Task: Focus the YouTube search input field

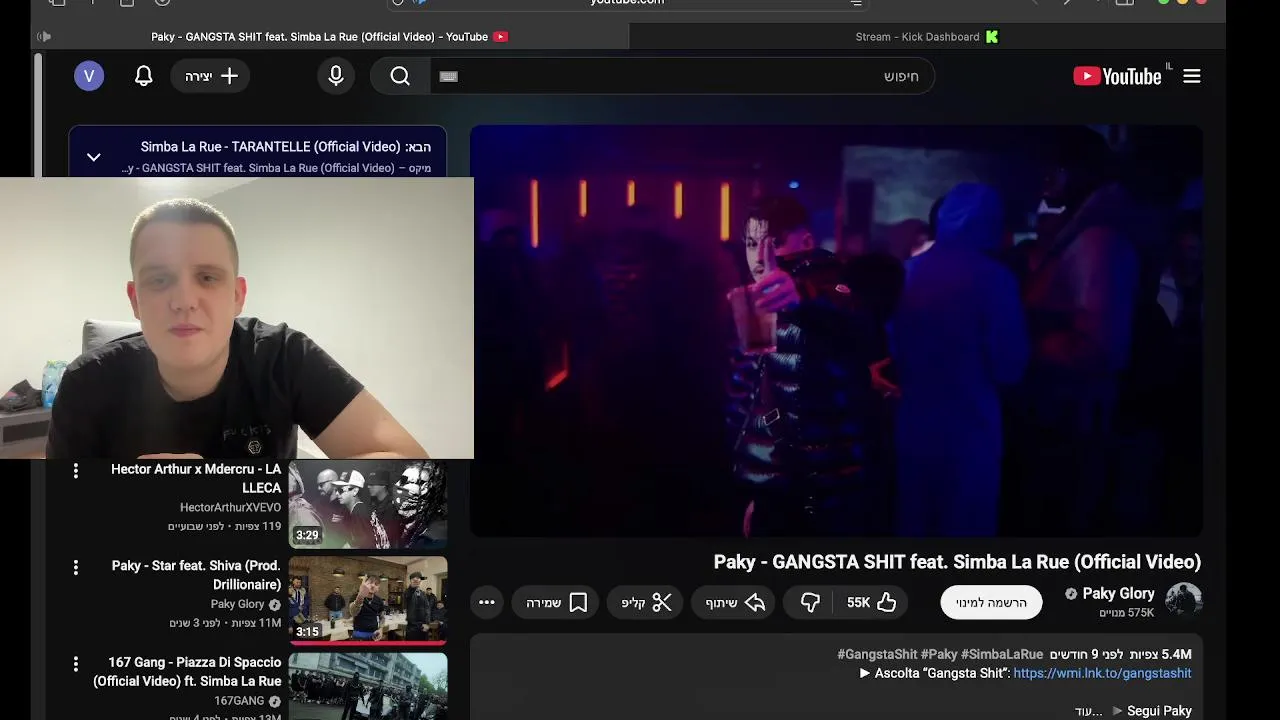Action: coord(683,76)
